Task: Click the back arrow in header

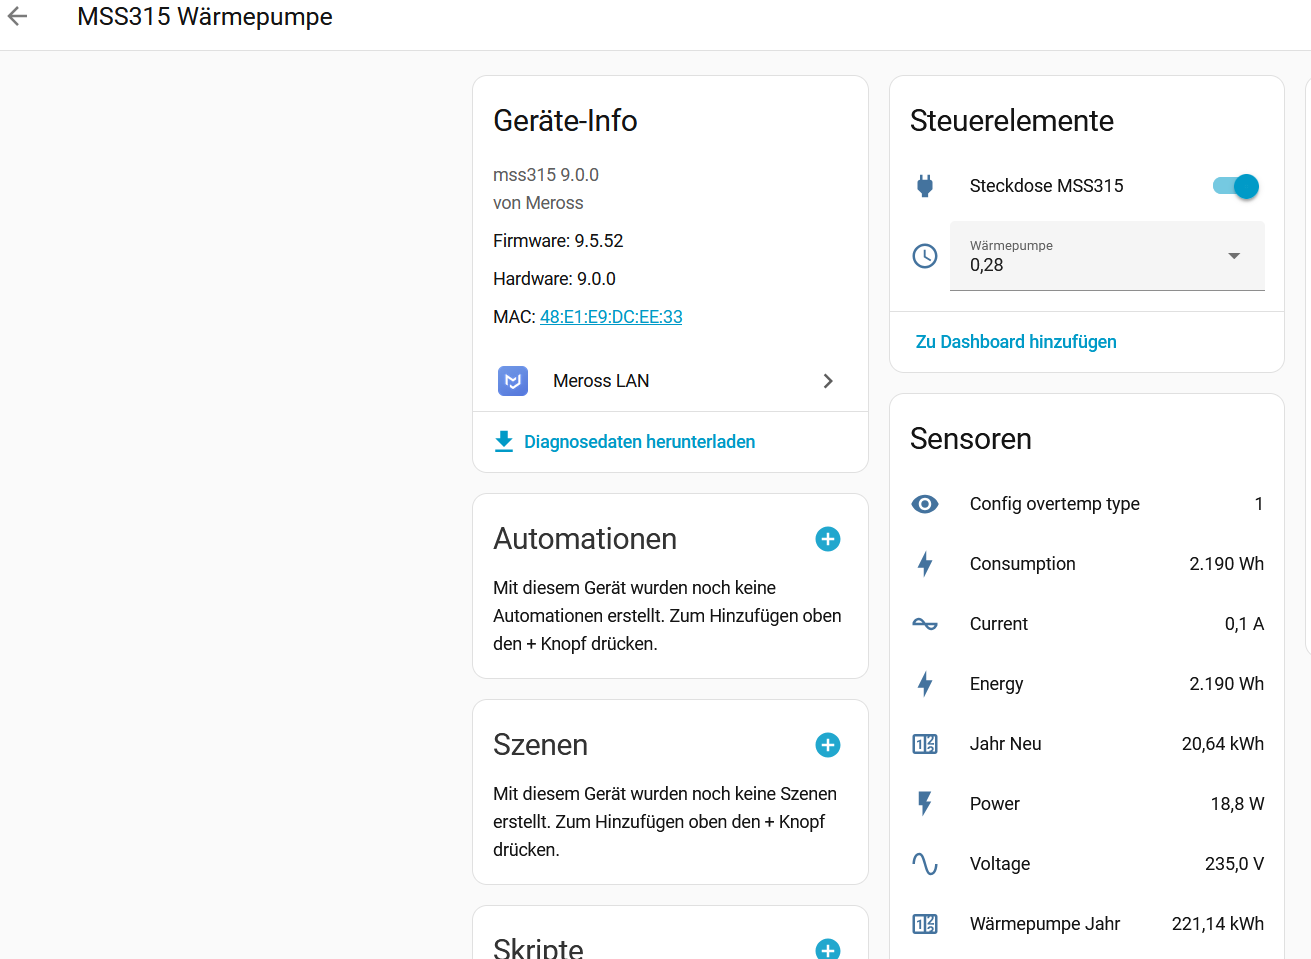Action: pyautogui.click(x=18, y=17)
